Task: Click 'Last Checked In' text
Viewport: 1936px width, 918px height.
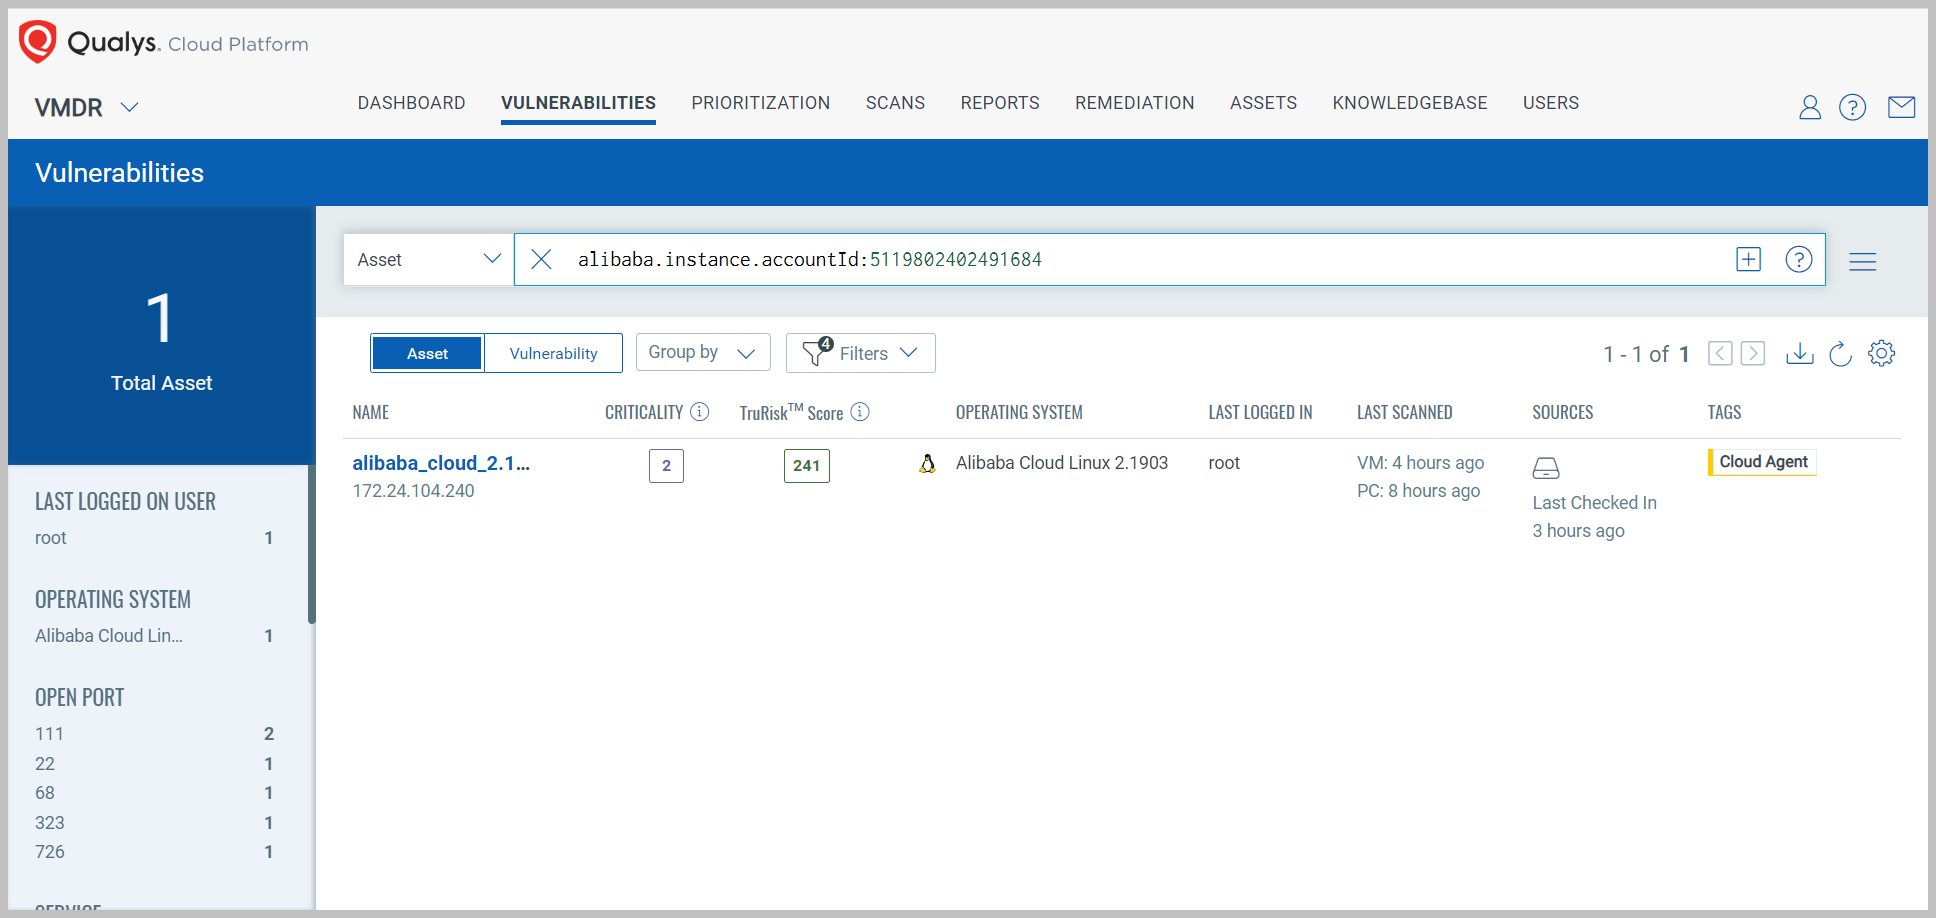Action: [1594, 503]
